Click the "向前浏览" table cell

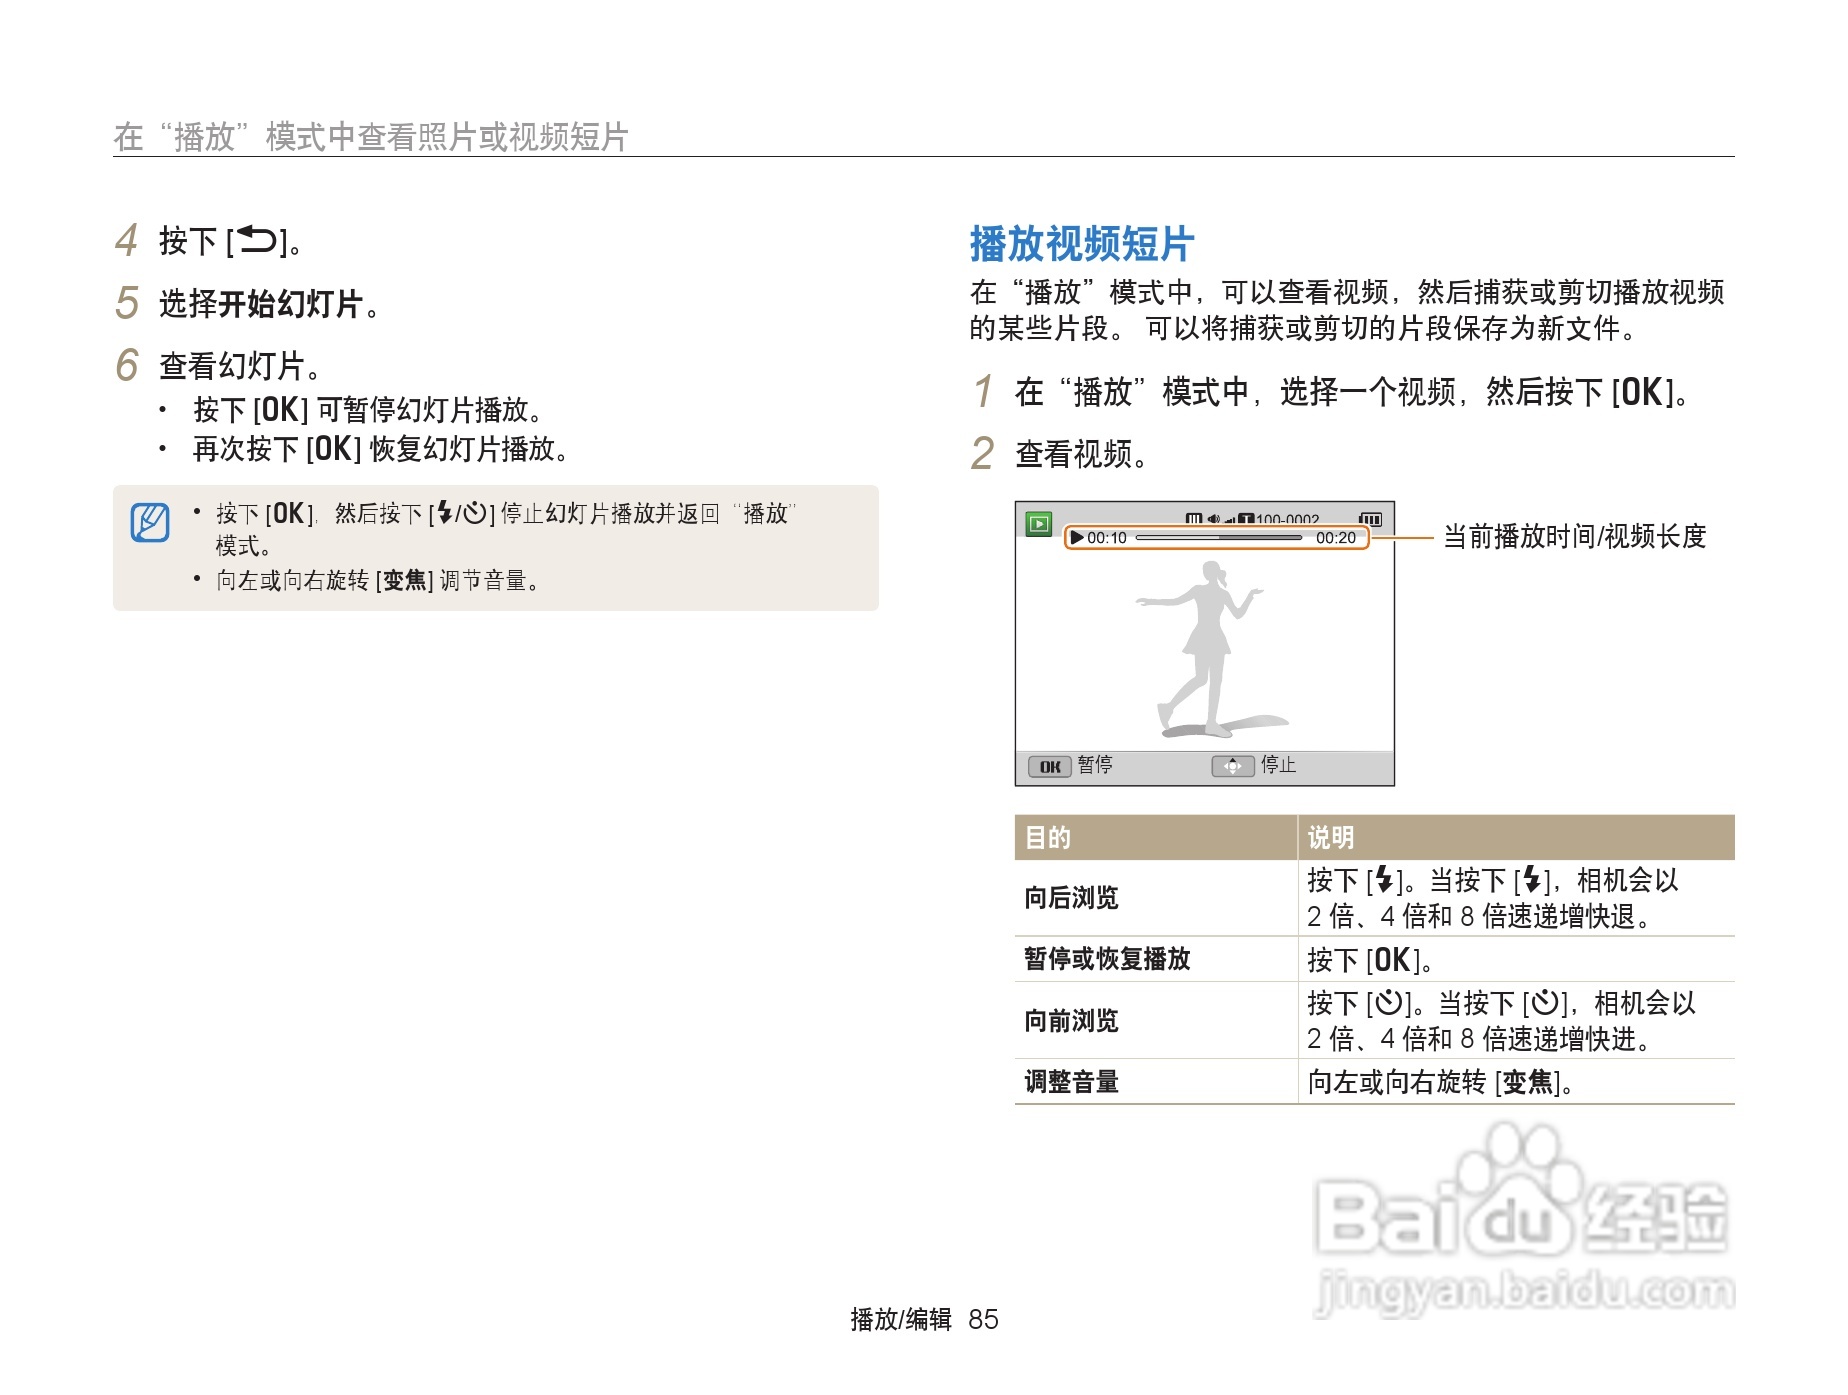(x=1071, y=1021)
